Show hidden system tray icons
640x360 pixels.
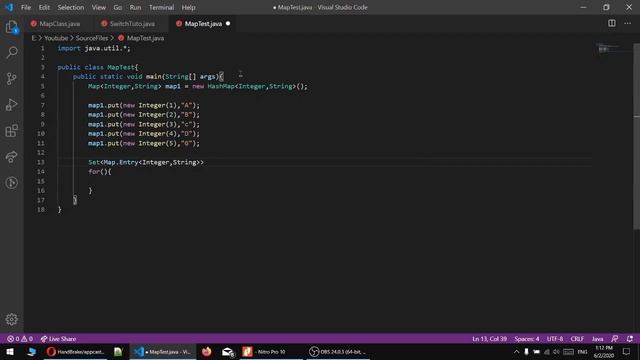(x=516, y=351)
